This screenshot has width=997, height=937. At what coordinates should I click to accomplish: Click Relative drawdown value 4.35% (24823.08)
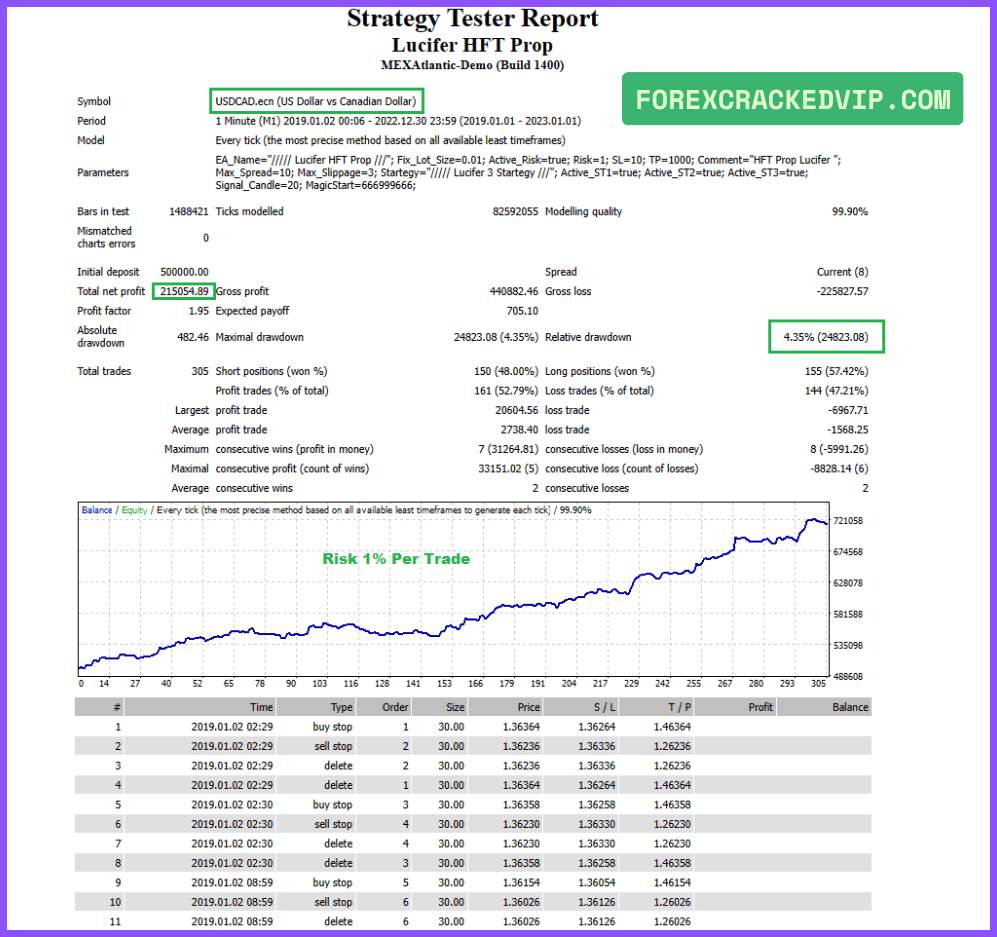tap(825, 337)
